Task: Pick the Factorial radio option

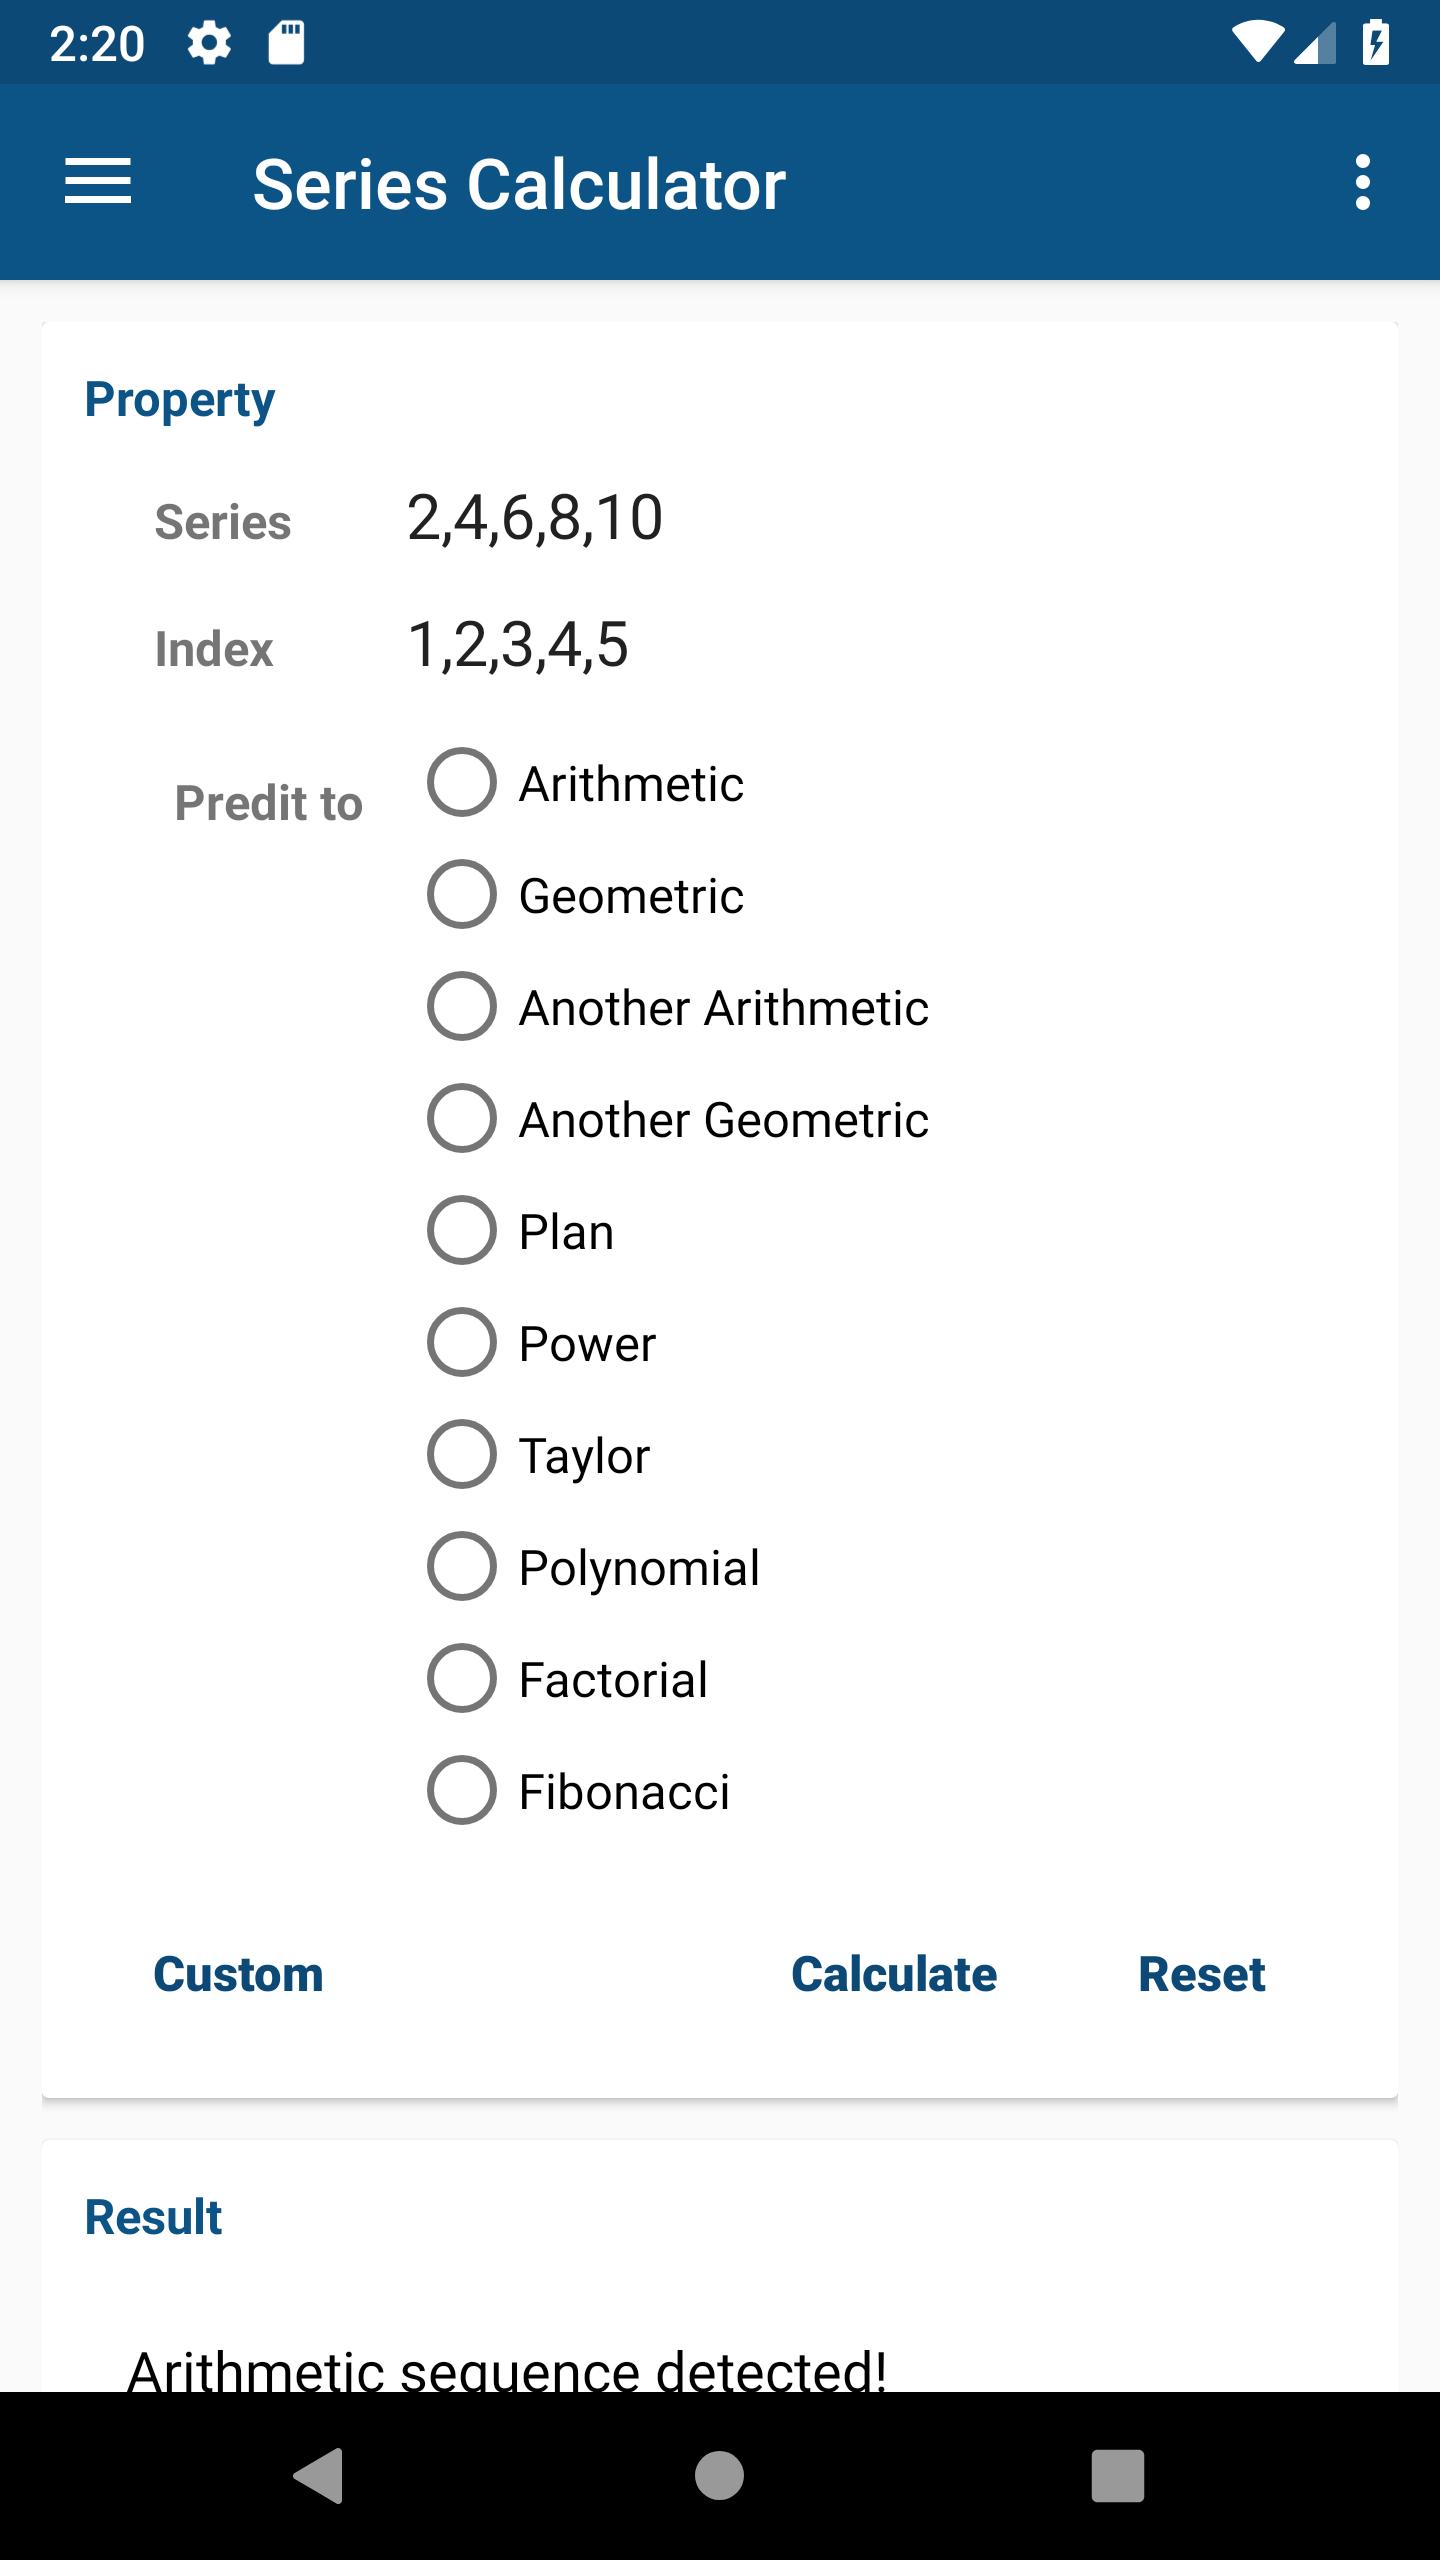Action: [568, 1679]
